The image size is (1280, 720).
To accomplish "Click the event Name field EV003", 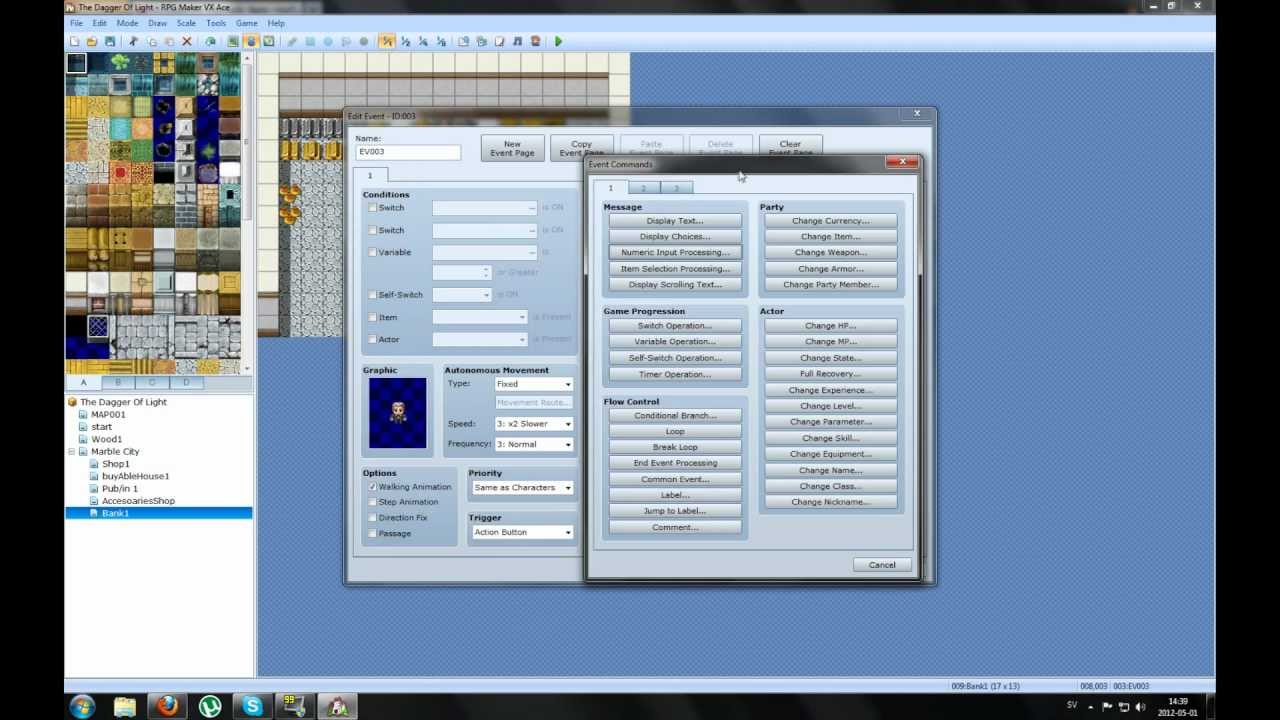I will [x=408, y=152].
